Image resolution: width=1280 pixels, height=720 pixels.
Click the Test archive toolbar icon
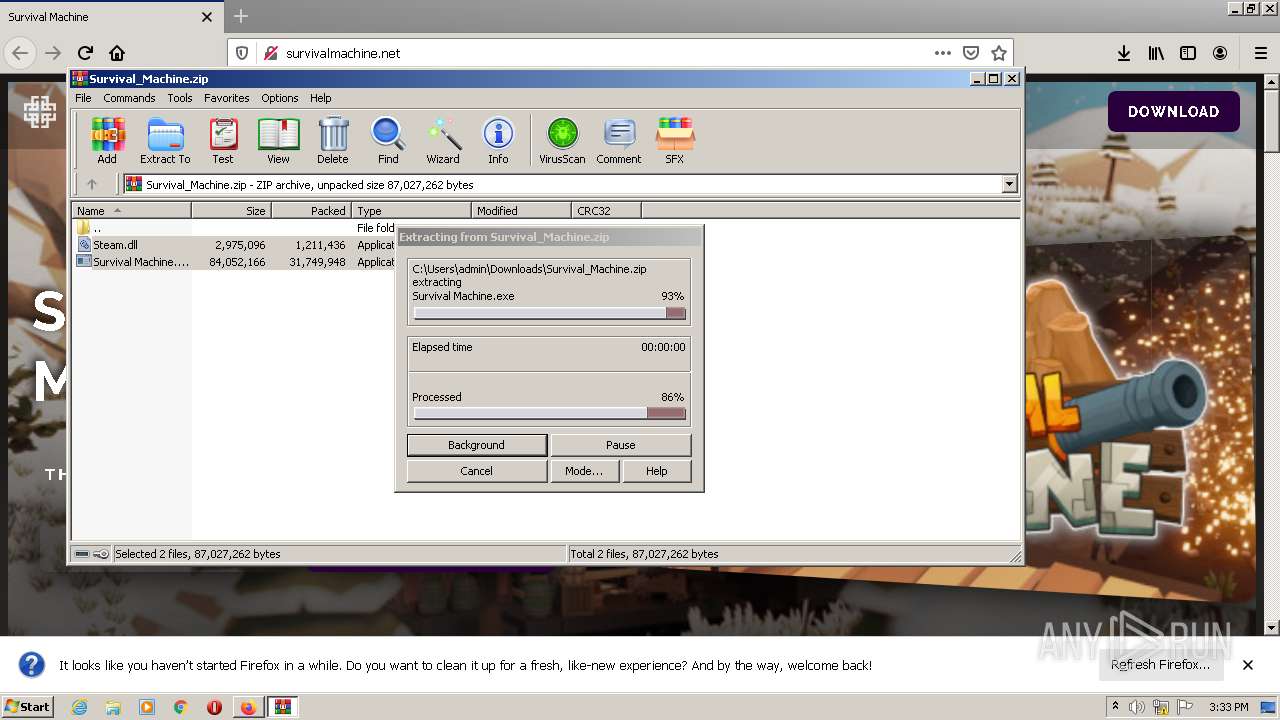(x=223, y=140)
